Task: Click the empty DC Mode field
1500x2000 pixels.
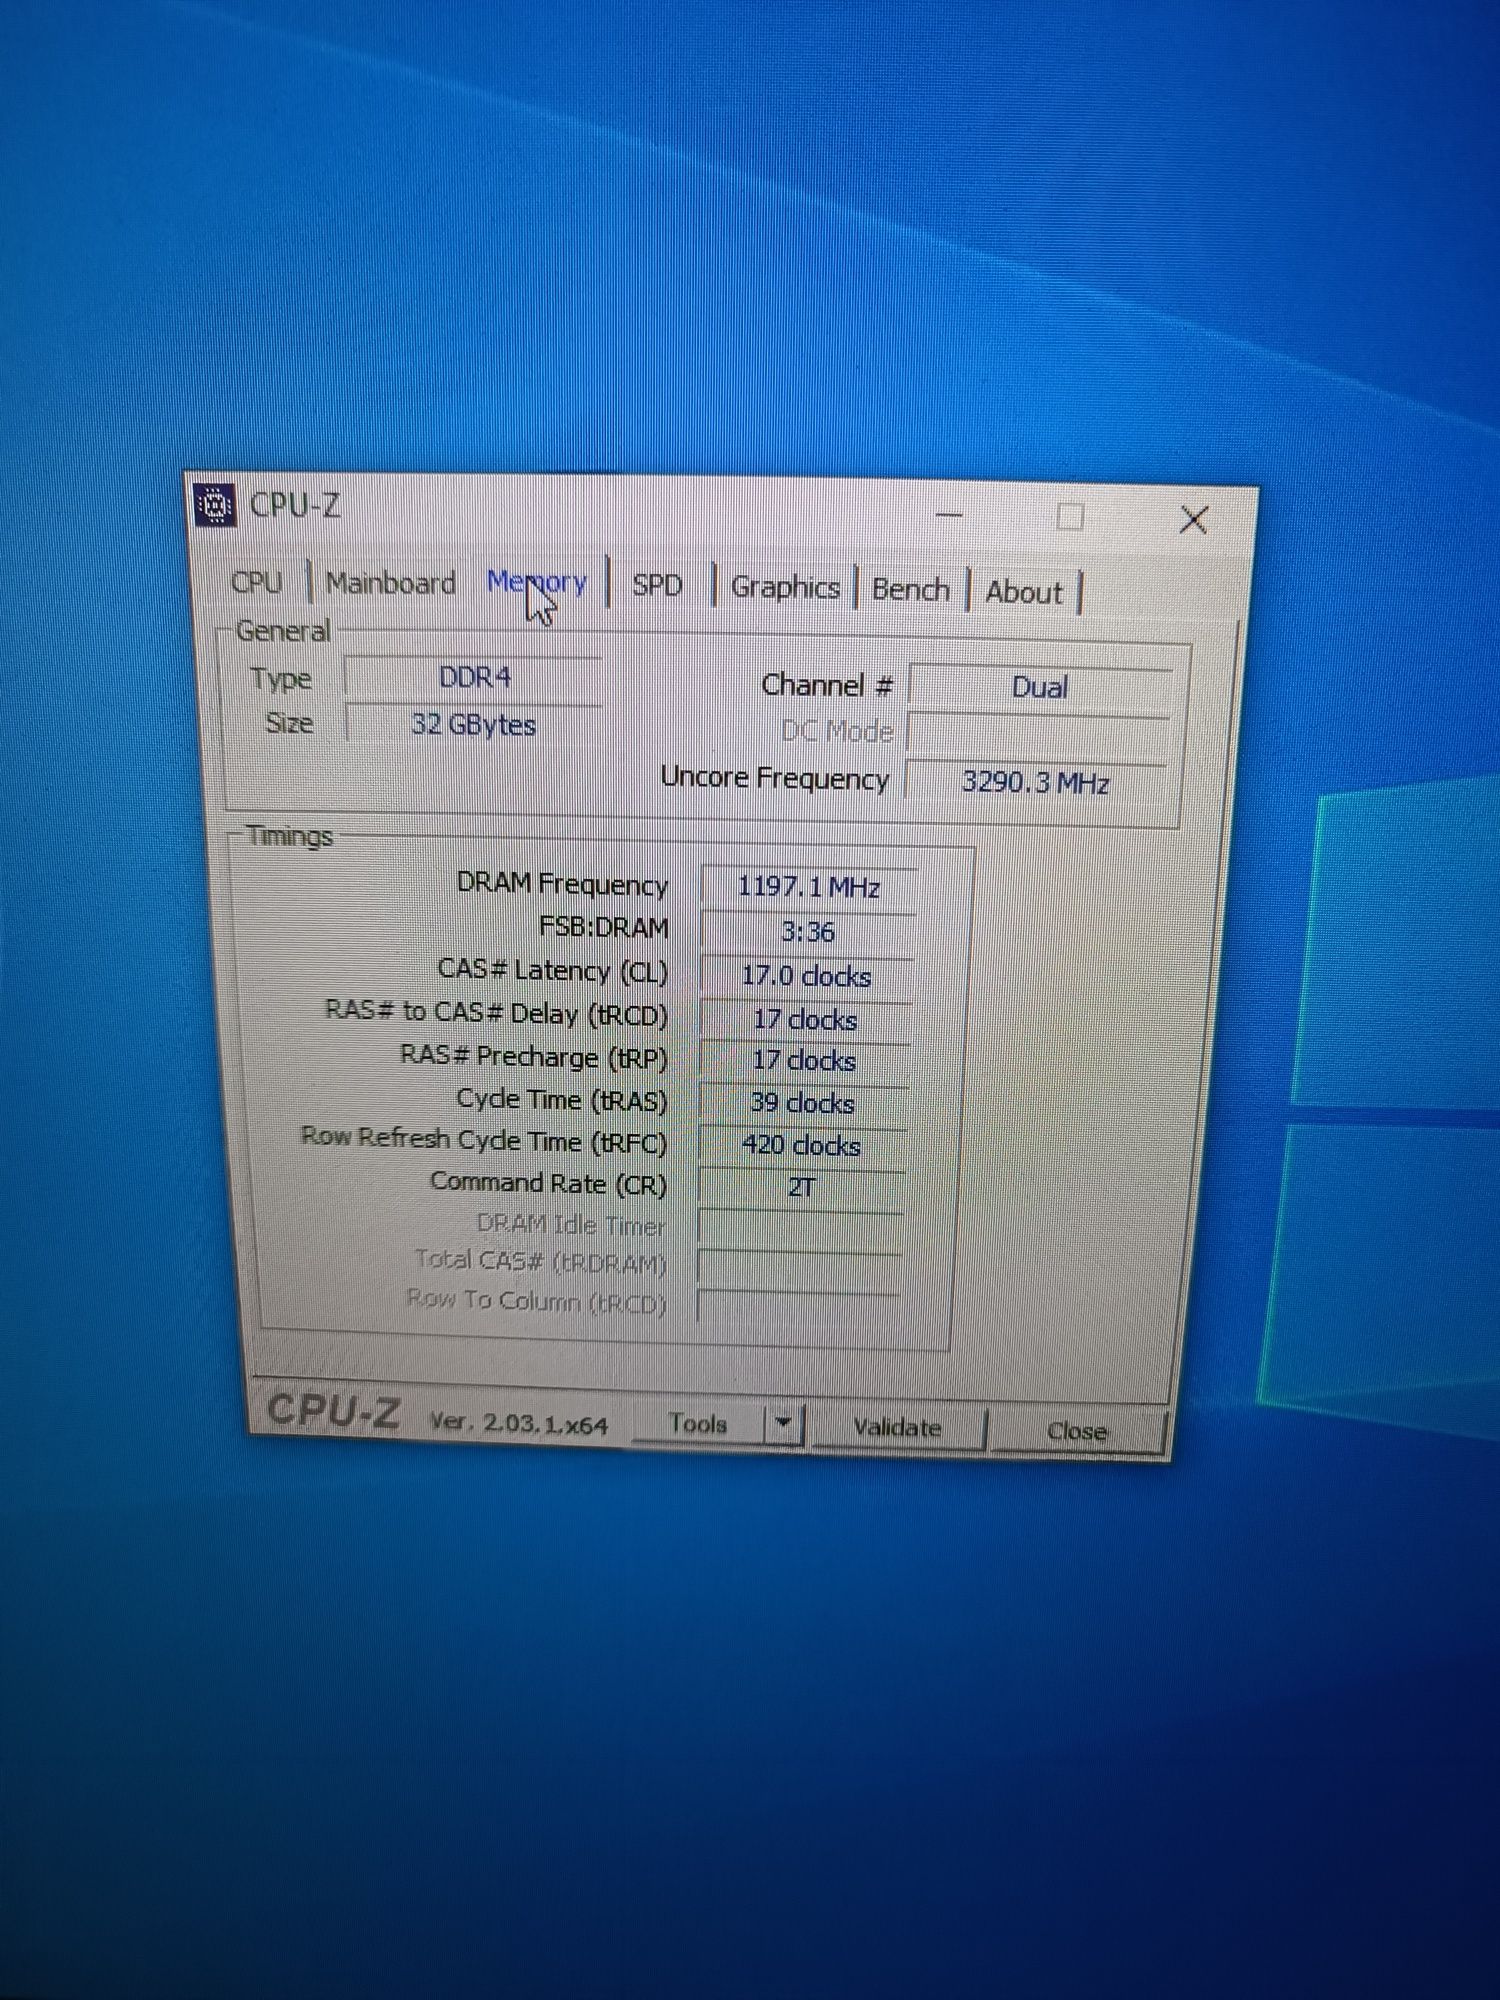Action: point(1038,735)
